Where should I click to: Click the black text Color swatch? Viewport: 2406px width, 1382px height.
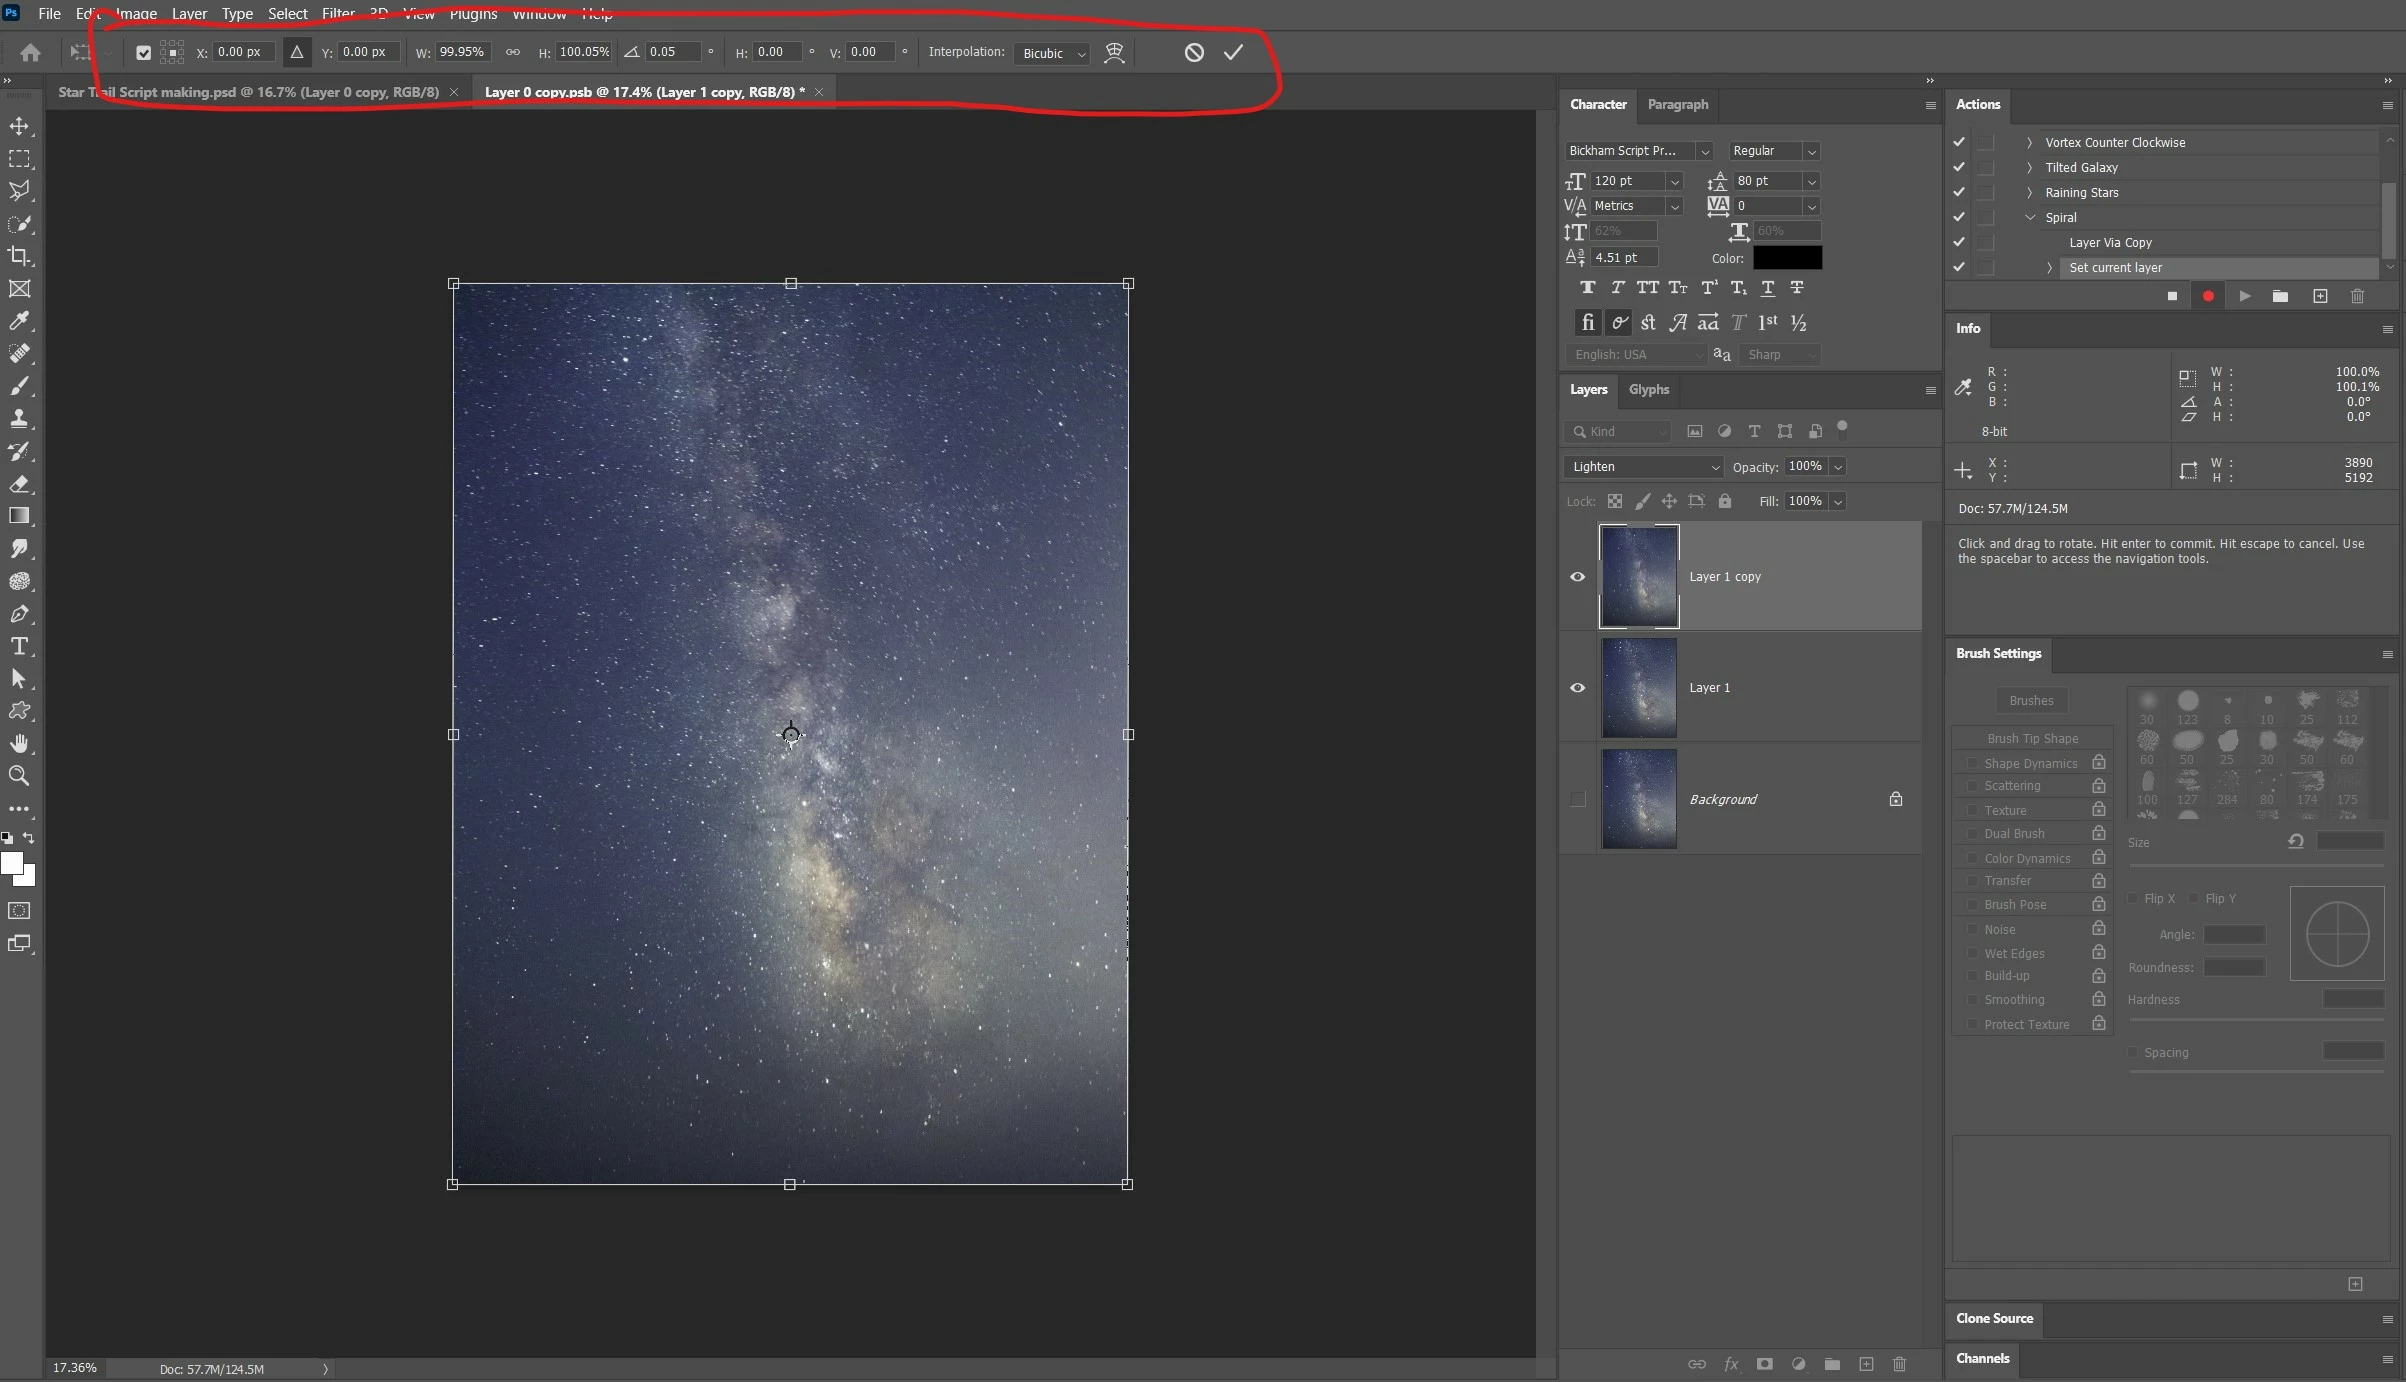pos(1787,258)
